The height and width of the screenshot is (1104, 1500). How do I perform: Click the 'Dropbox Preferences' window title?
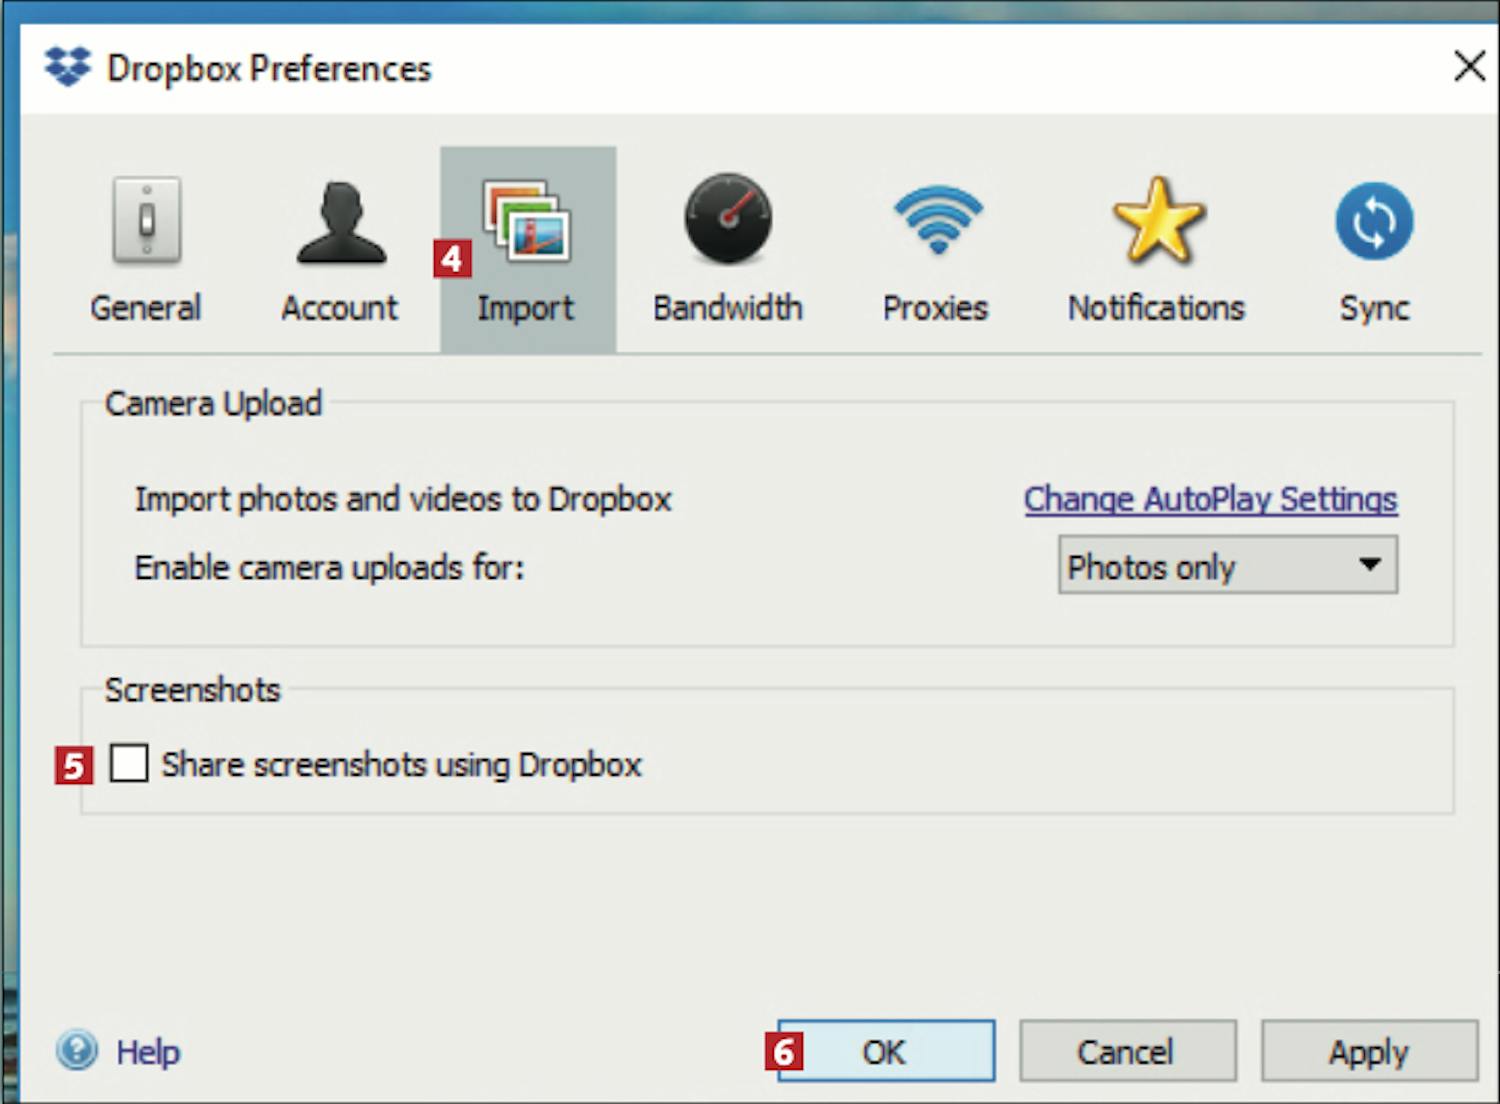coord(269,68)
